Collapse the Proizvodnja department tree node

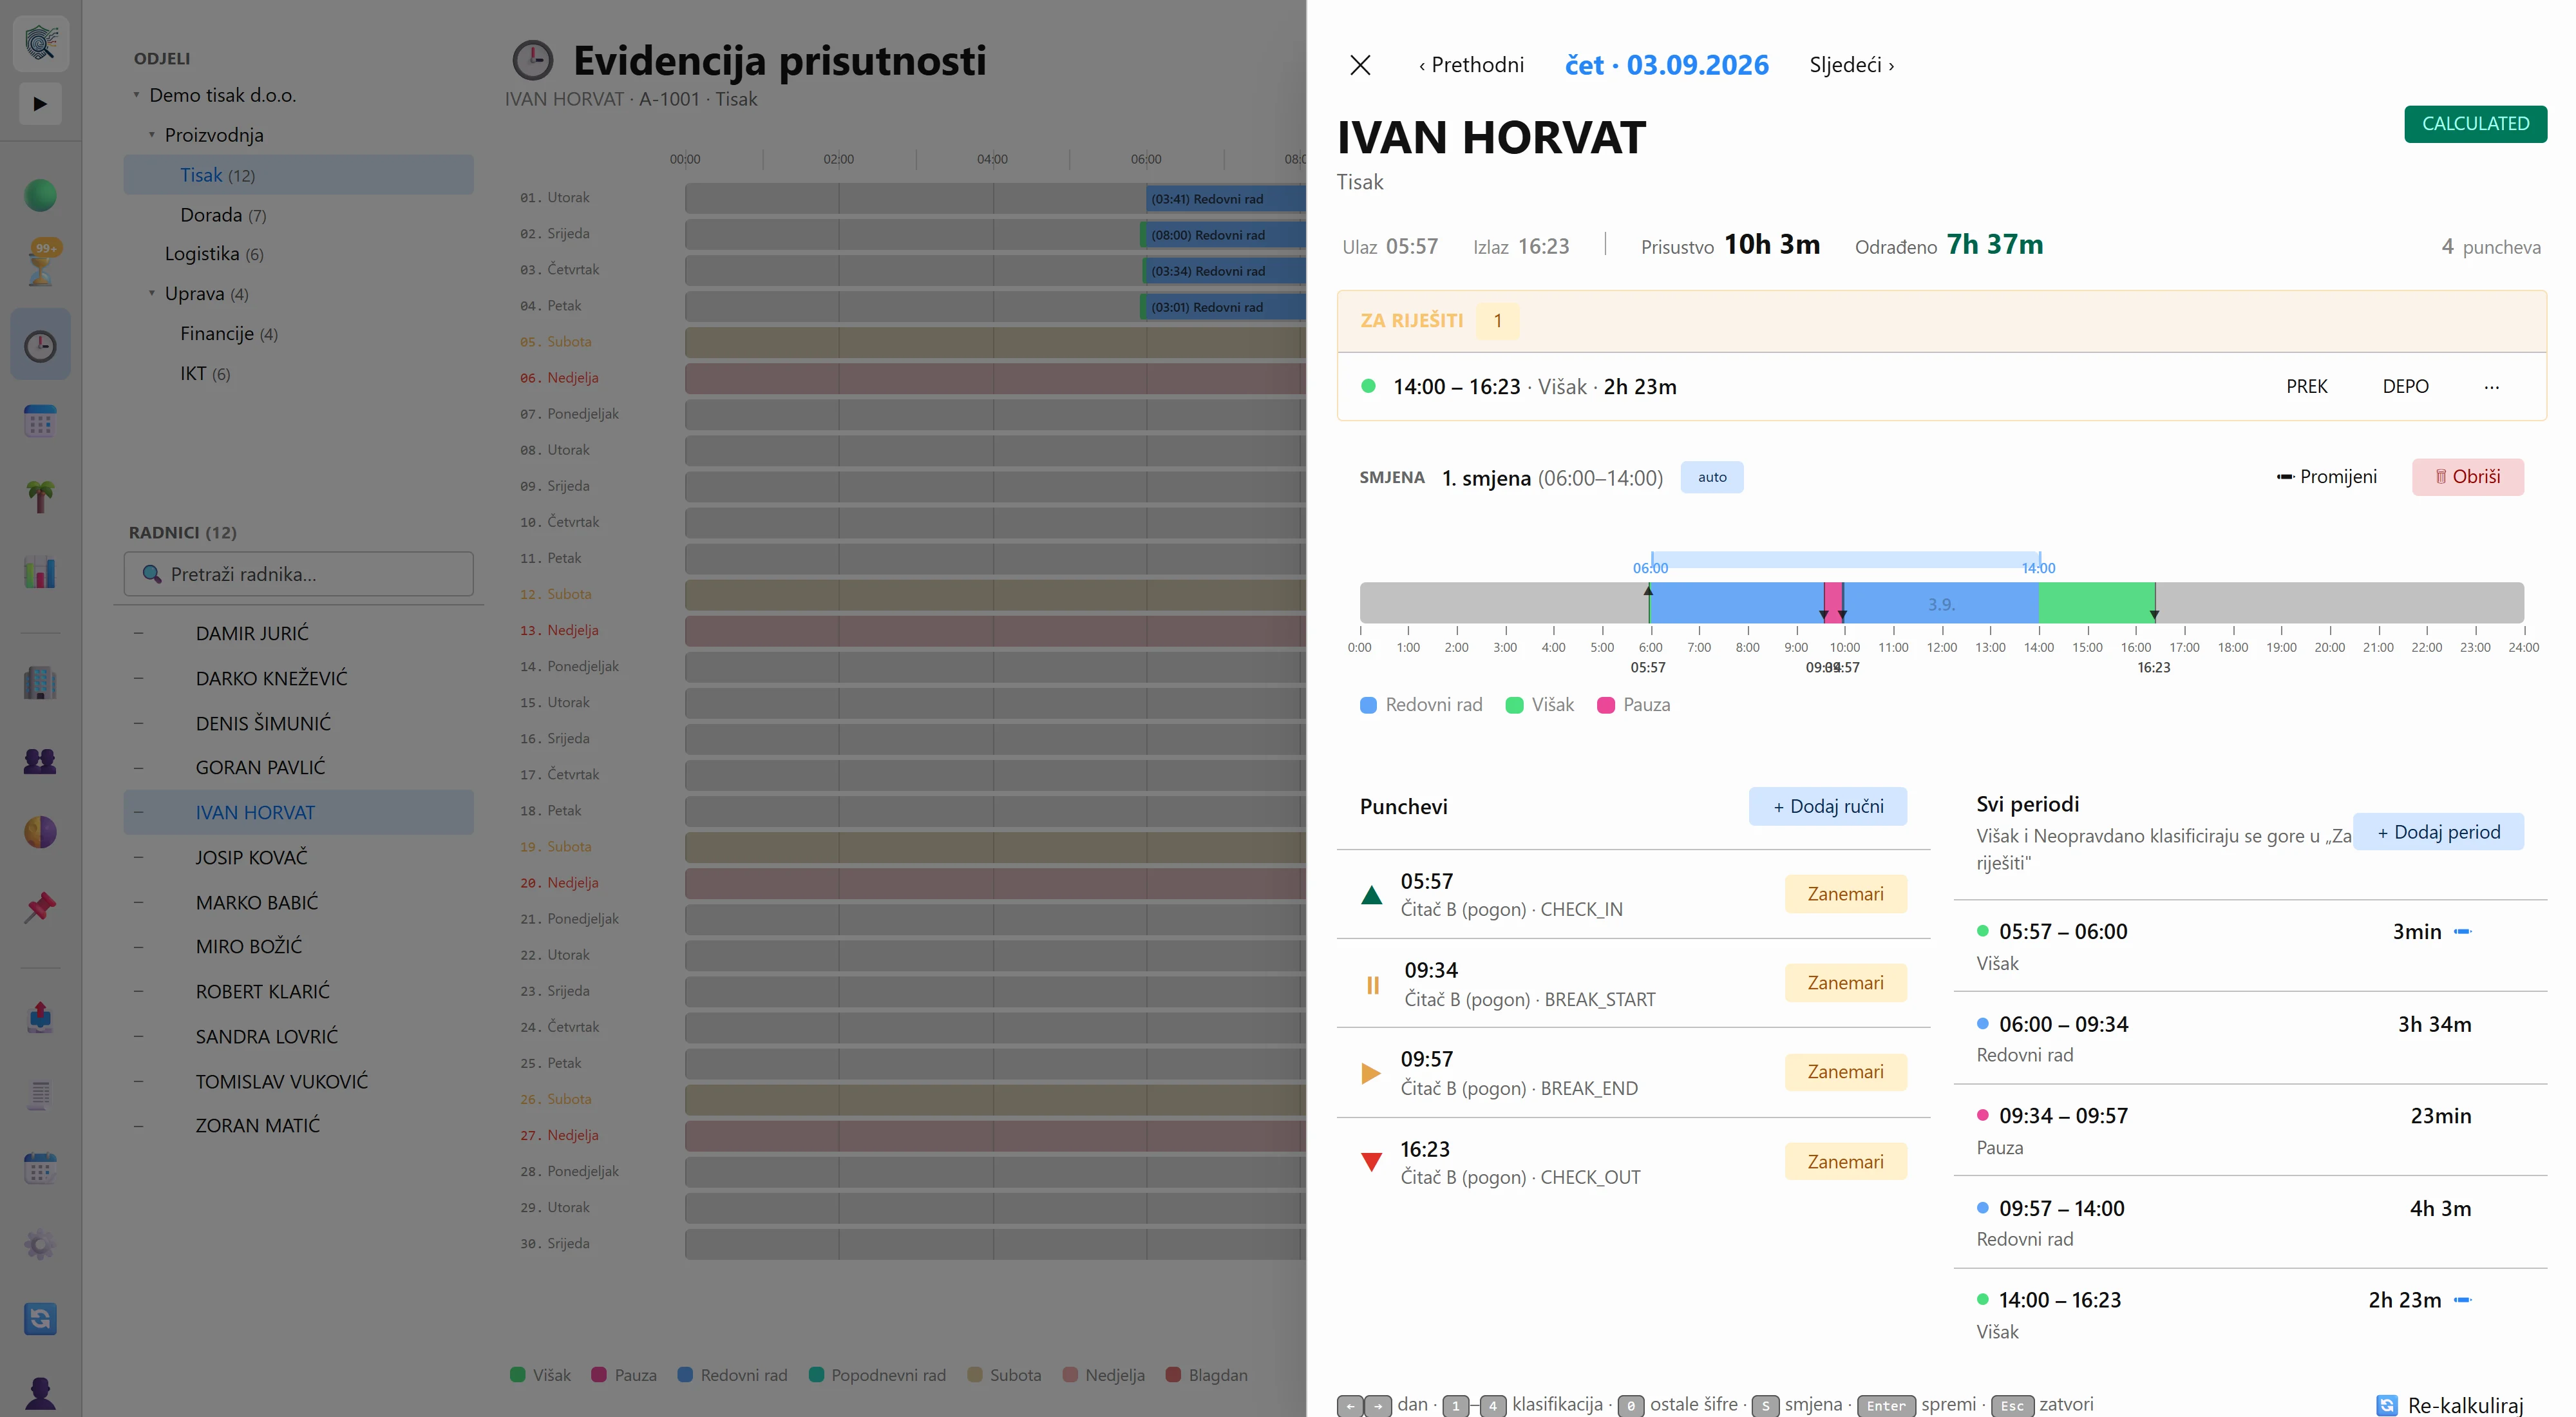[x=152, y=134]
